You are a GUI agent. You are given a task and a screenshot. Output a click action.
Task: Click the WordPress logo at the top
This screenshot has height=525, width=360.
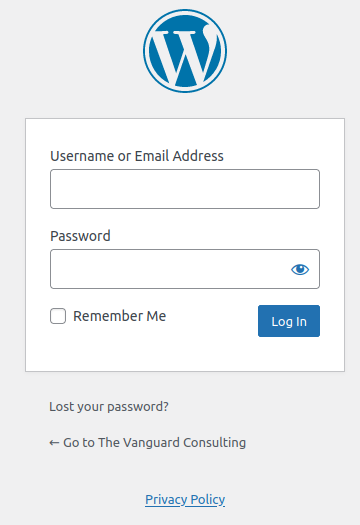185,51
